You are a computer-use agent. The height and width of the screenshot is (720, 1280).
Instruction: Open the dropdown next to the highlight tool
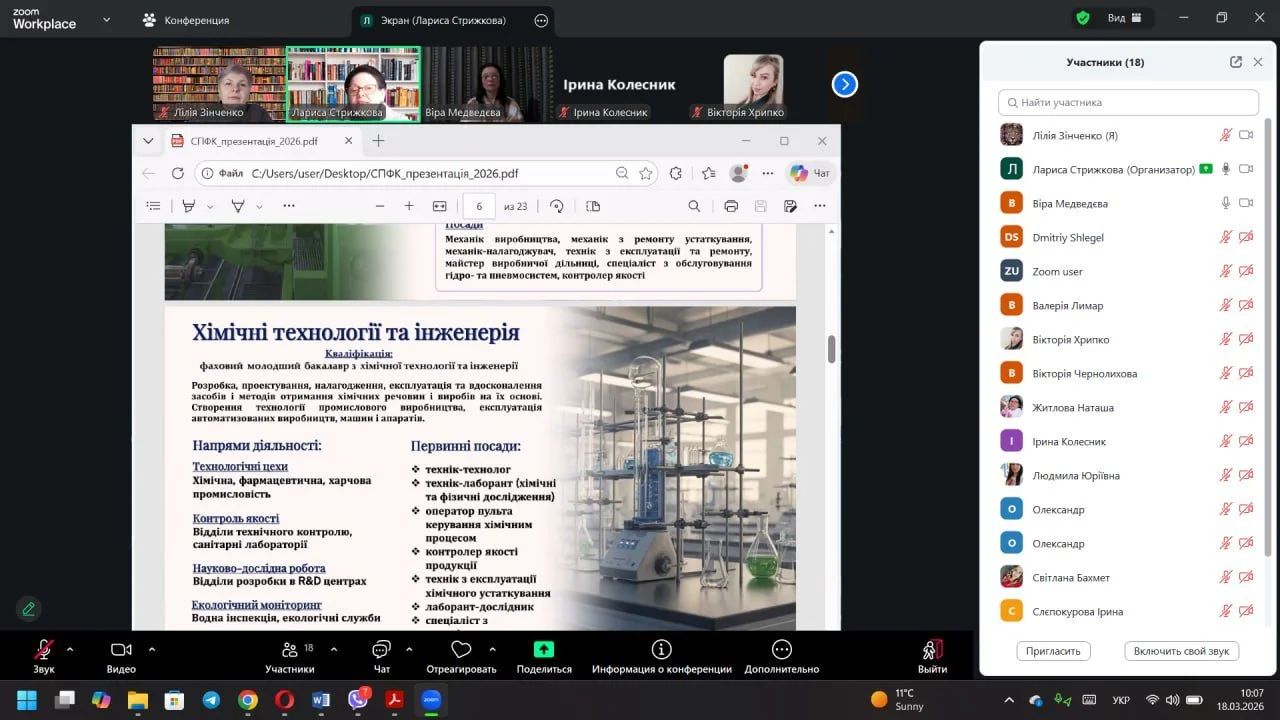pyautogui.click(x=210, y=206)
